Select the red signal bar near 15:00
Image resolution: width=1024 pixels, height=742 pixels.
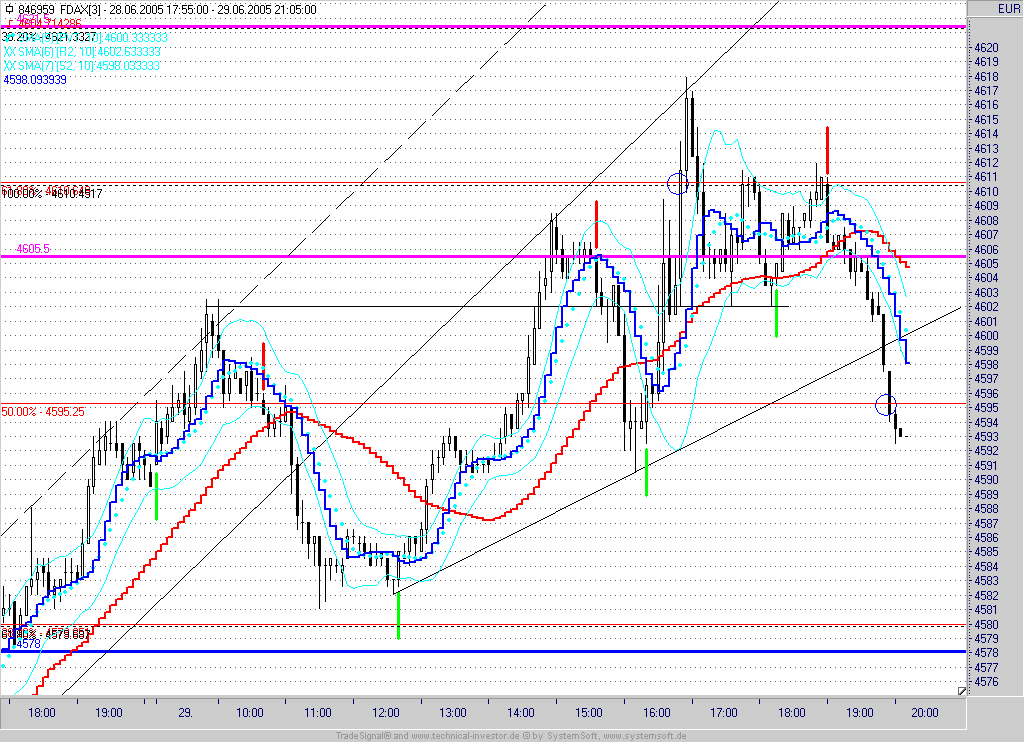[x=596, y=225]
